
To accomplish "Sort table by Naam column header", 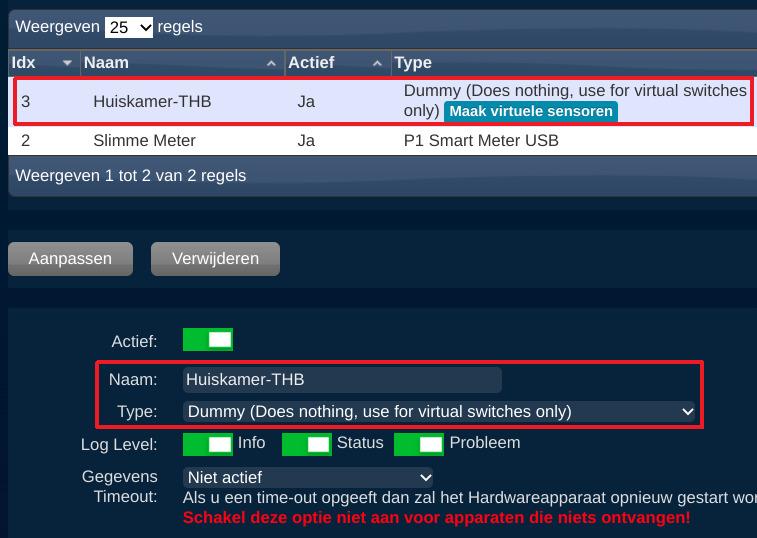I will (182, 63).
